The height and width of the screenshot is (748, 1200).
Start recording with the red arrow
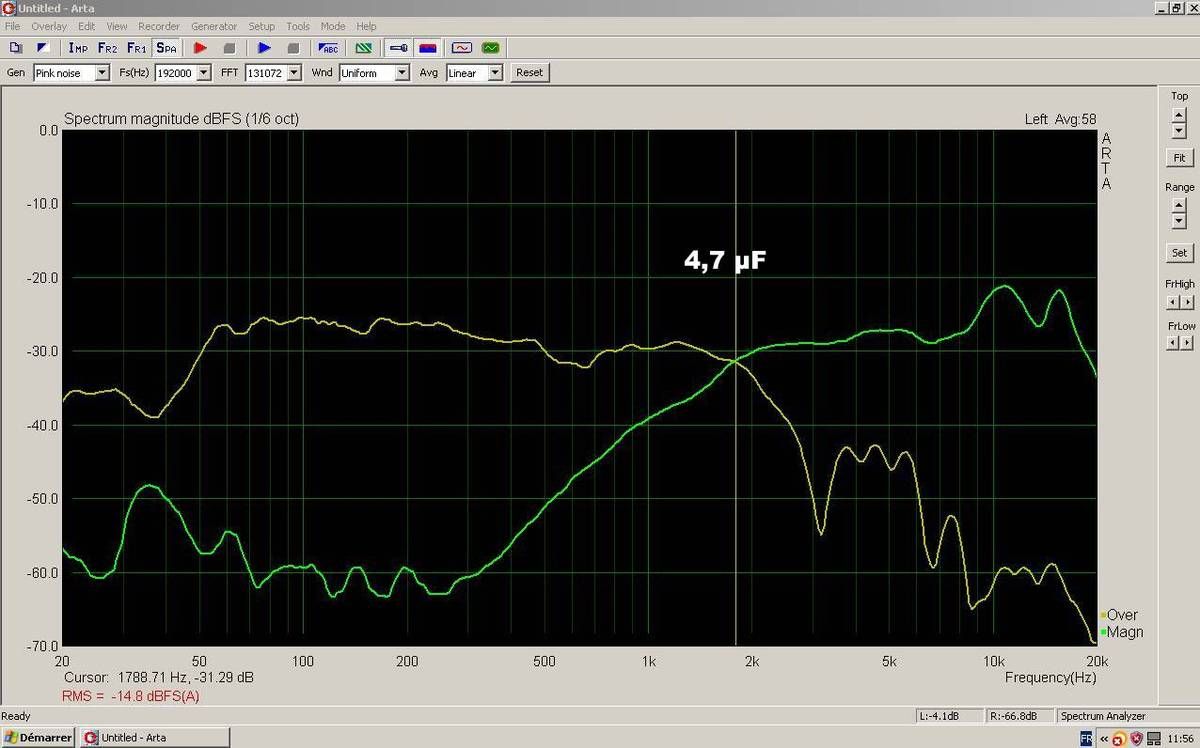[200, 47]
